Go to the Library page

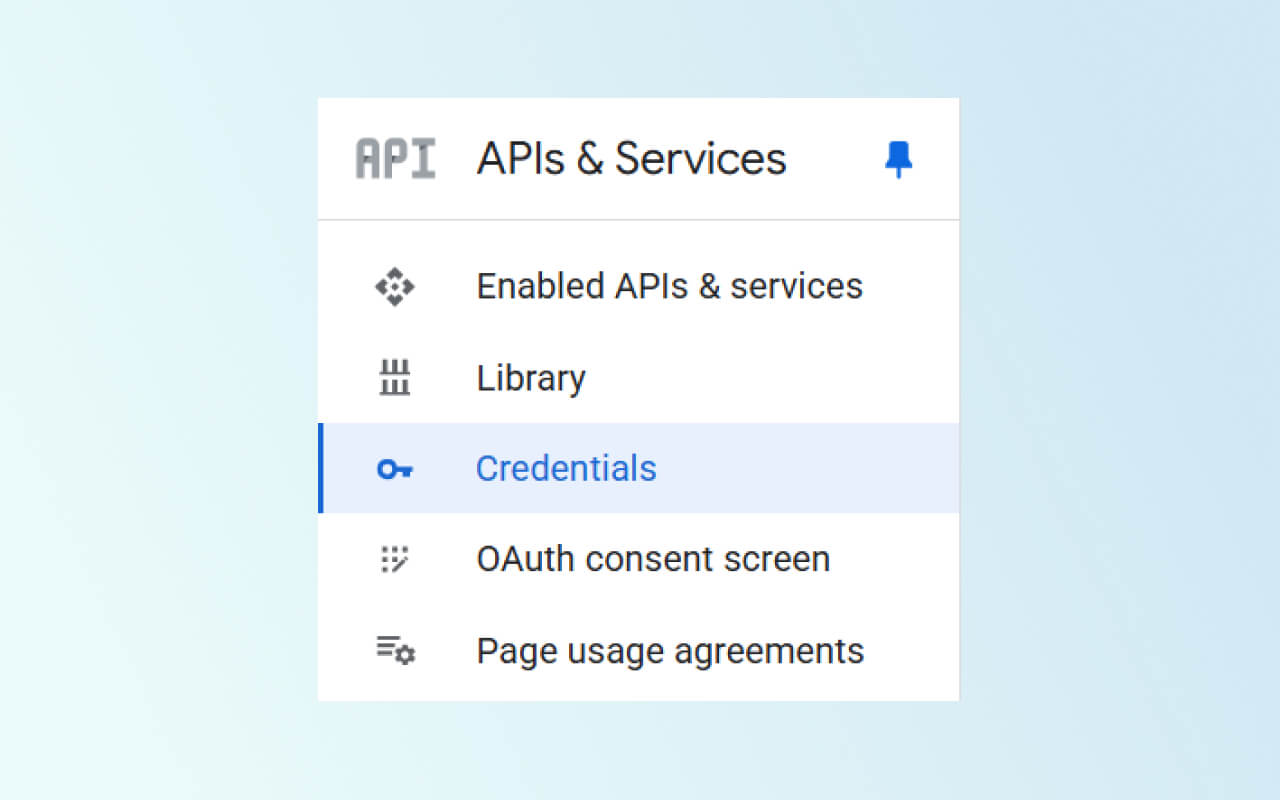pos(531,378)
